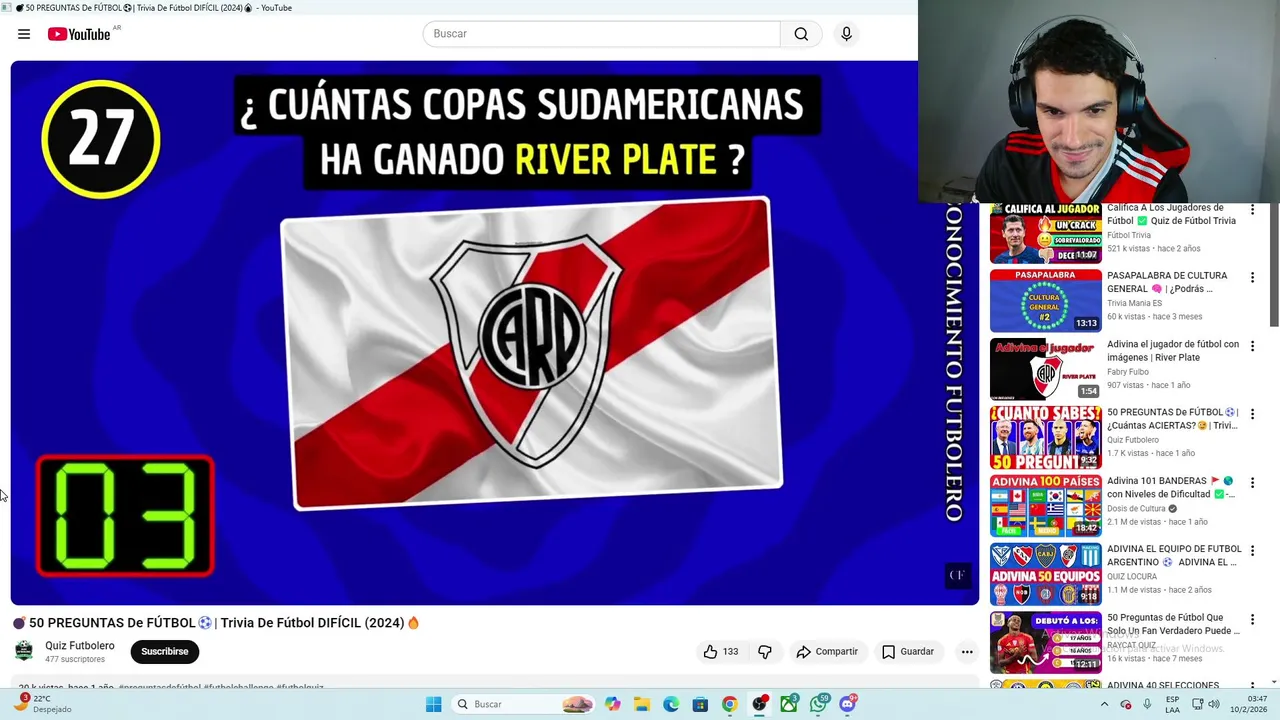Open the Quiz Futbolero channel avatar
Image resolution: width=1280 pixels, height=720 pixels.
(24, 651)
